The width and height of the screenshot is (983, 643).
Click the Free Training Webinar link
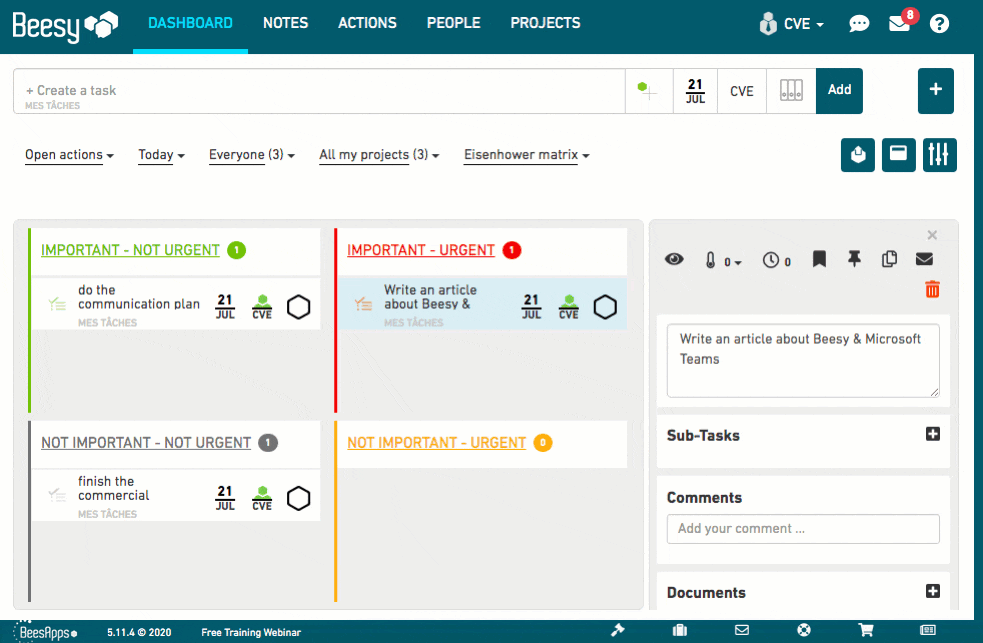pyautogui.click(x=251, y=632)
